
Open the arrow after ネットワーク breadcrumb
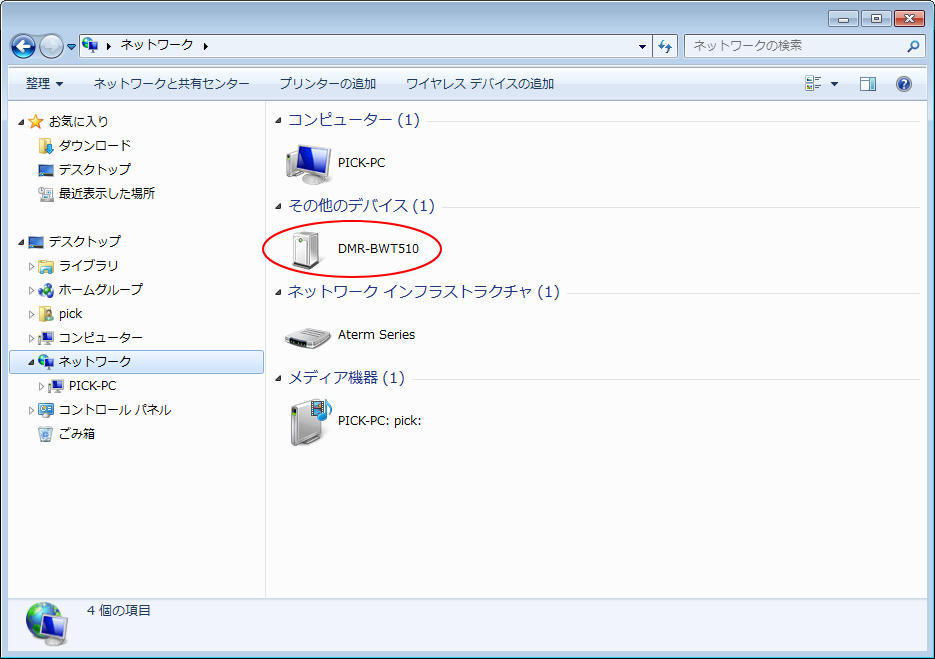point(206,46)
